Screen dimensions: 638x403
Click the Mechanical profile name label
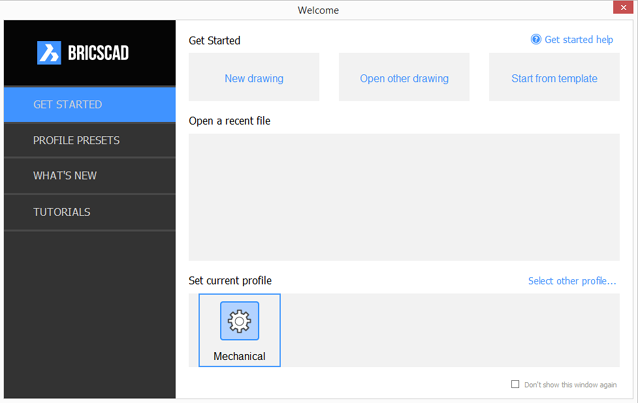239,356
